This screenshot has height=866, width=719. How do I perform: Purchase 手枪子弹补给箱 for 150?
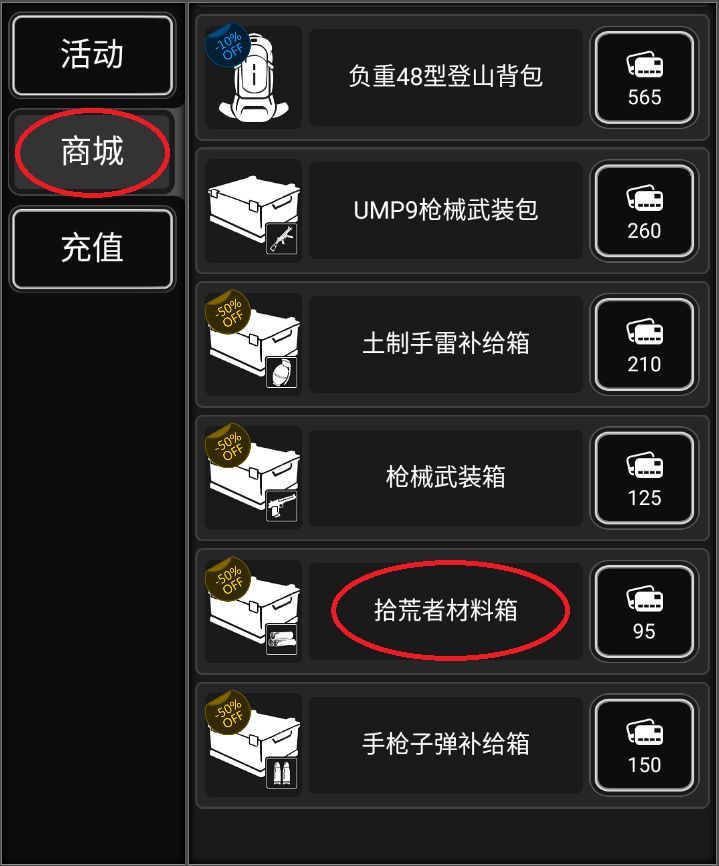[x=644, y=746]
